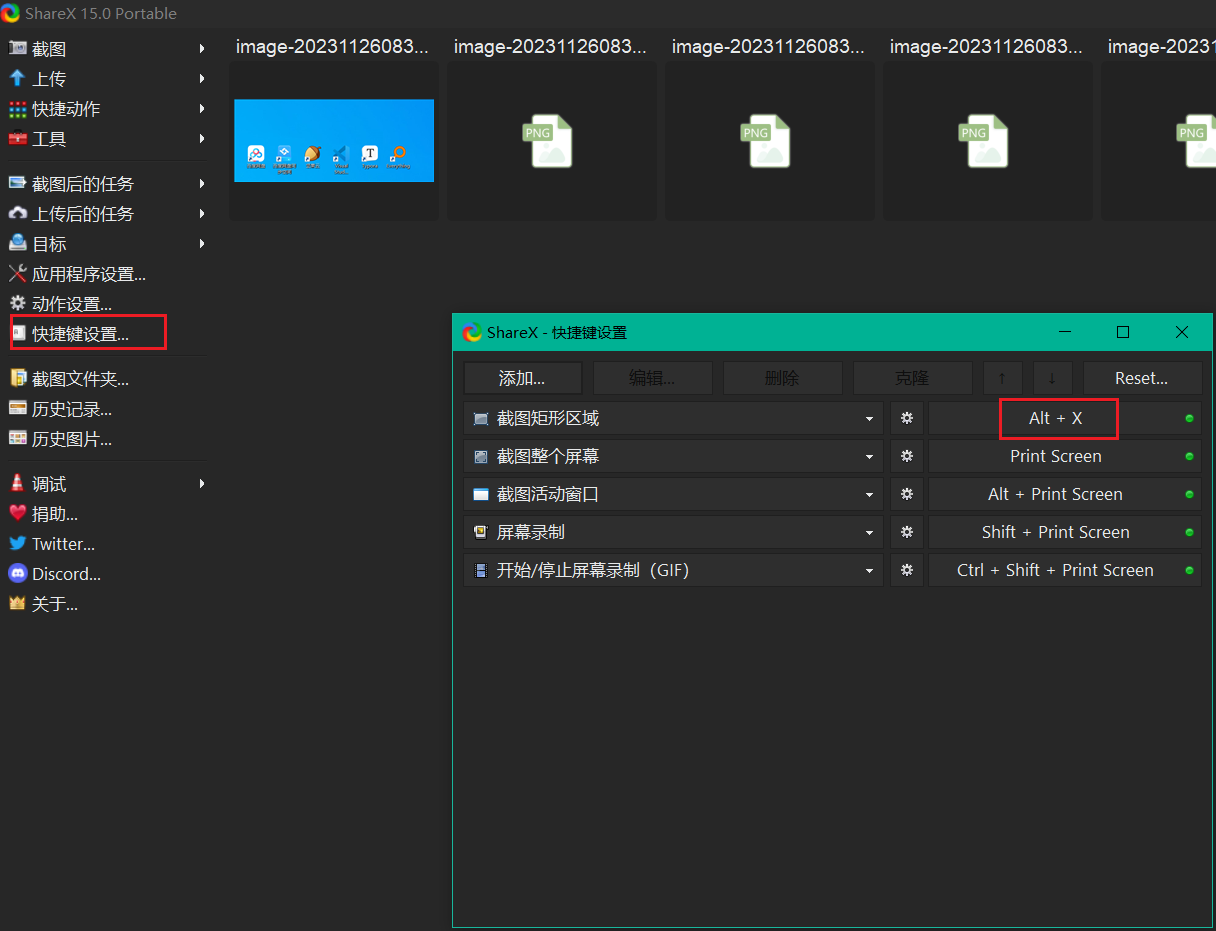This screenshot has height=931, width=1216.
Task: Click the Shift + Print Screen hotkey button
Action: coord(1064,532)
